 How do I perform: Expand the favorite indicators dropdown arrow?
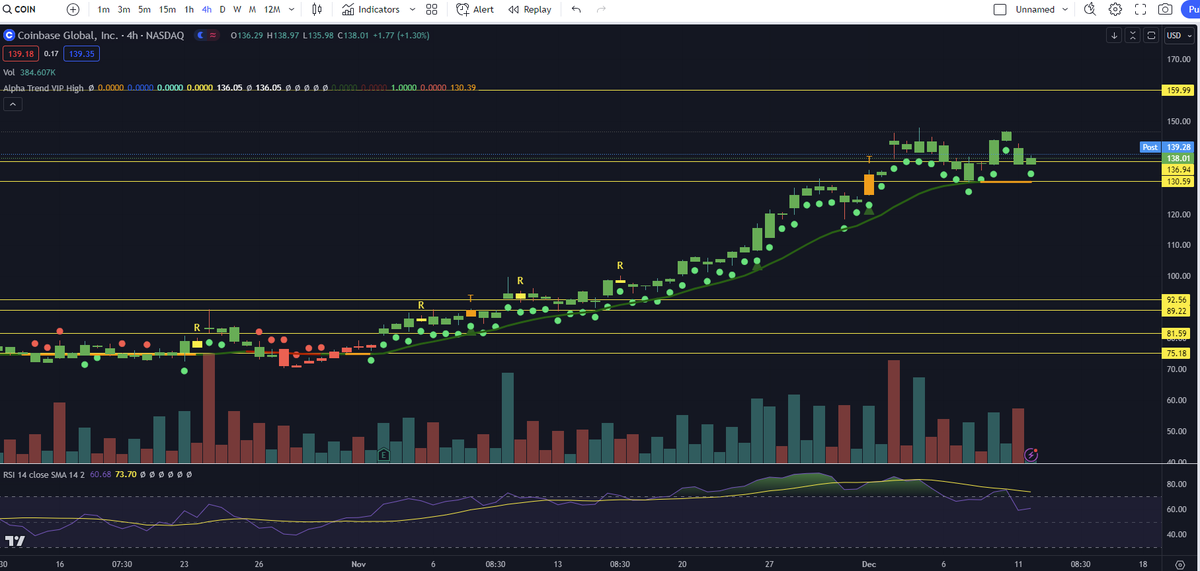point(410,9)
